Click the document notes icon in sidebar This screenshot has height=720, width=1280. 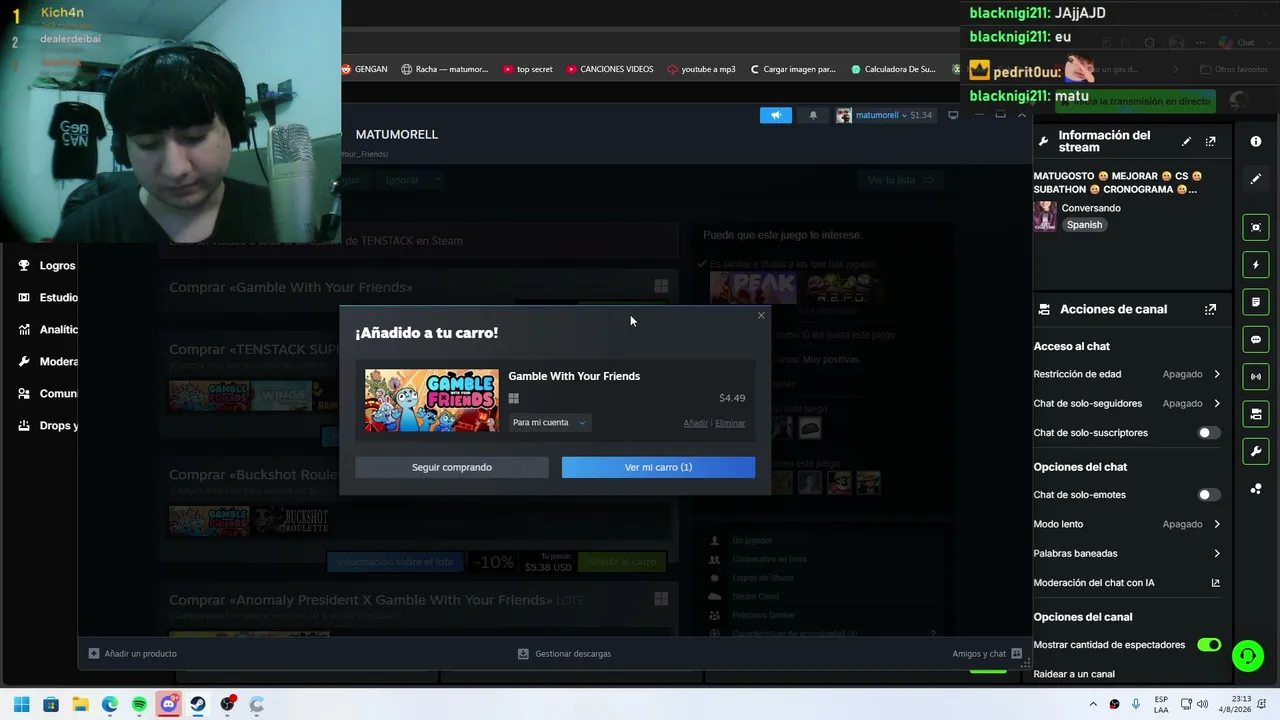tap(1256, 302)
